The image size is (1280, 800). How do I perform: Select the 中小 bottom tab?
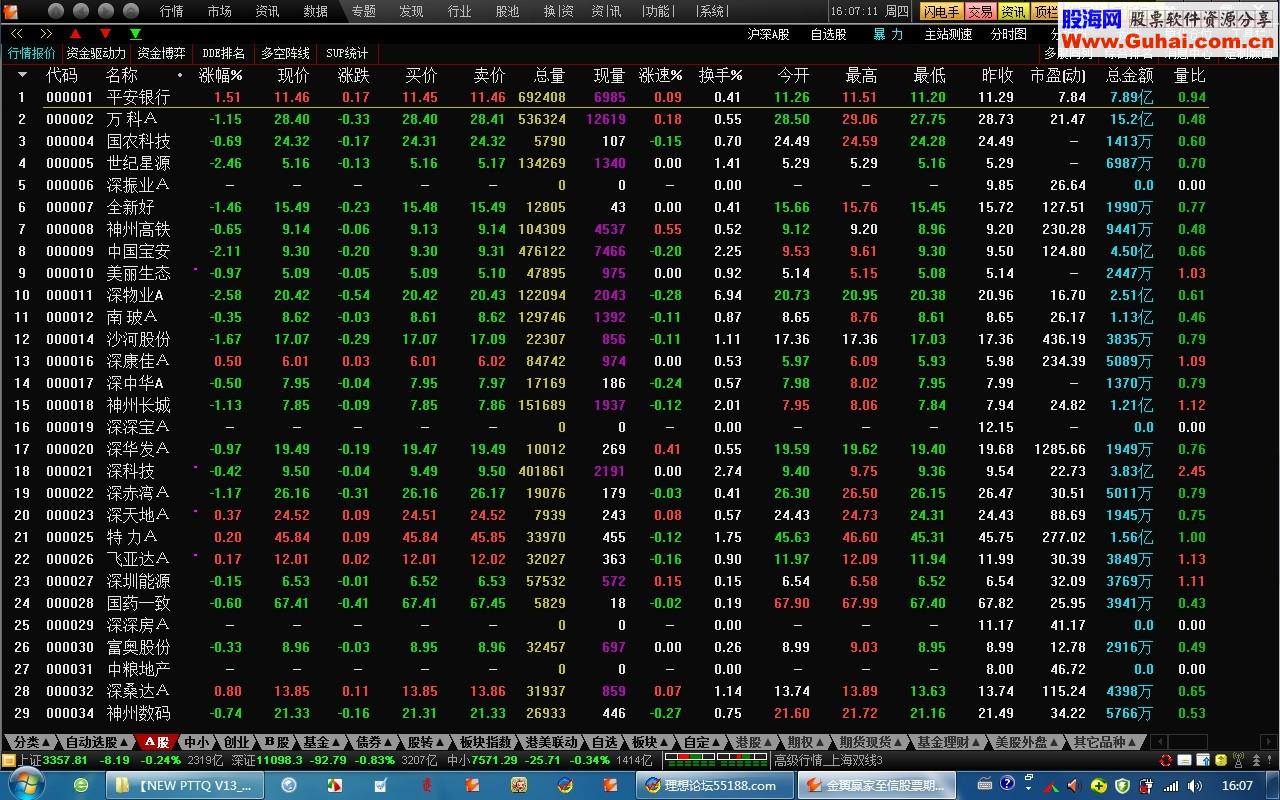pos(196,742)
